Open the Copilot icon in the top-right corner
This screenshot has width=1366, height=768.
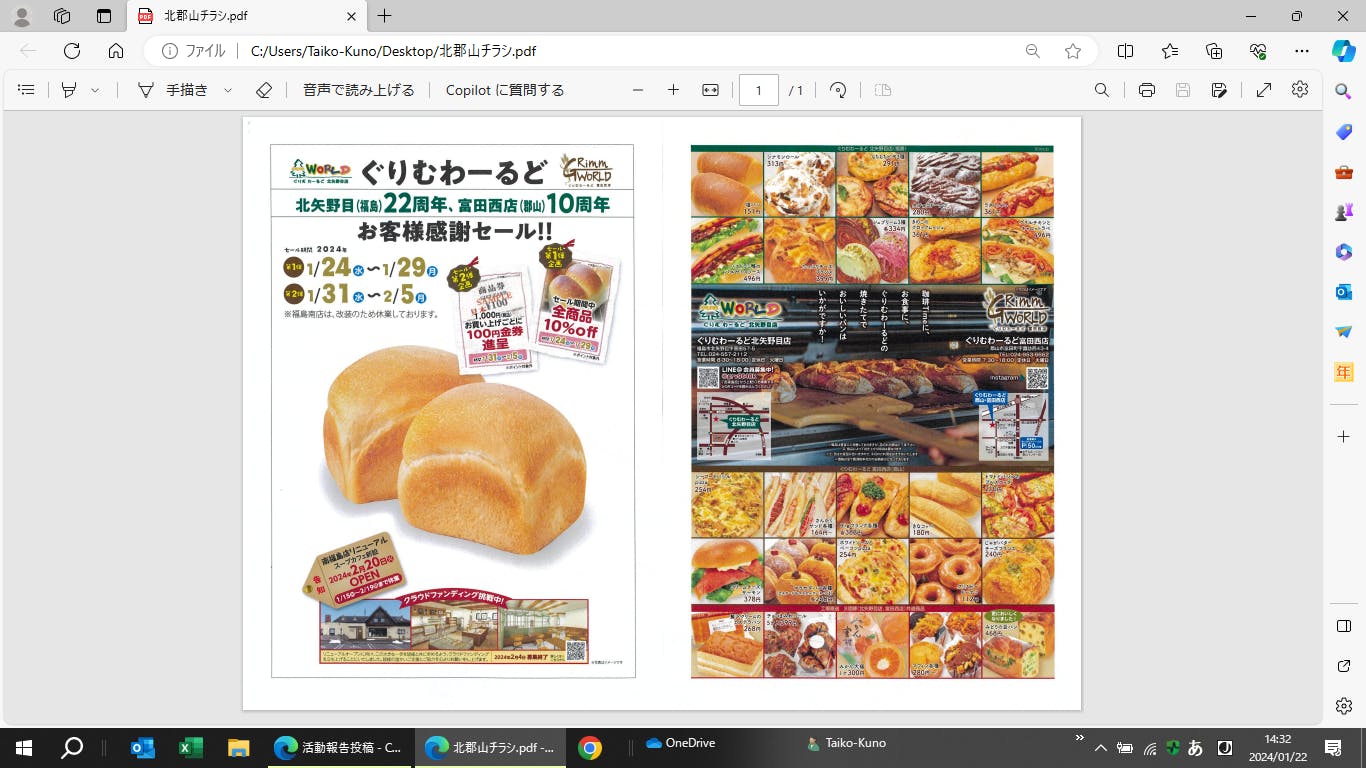1343,51
